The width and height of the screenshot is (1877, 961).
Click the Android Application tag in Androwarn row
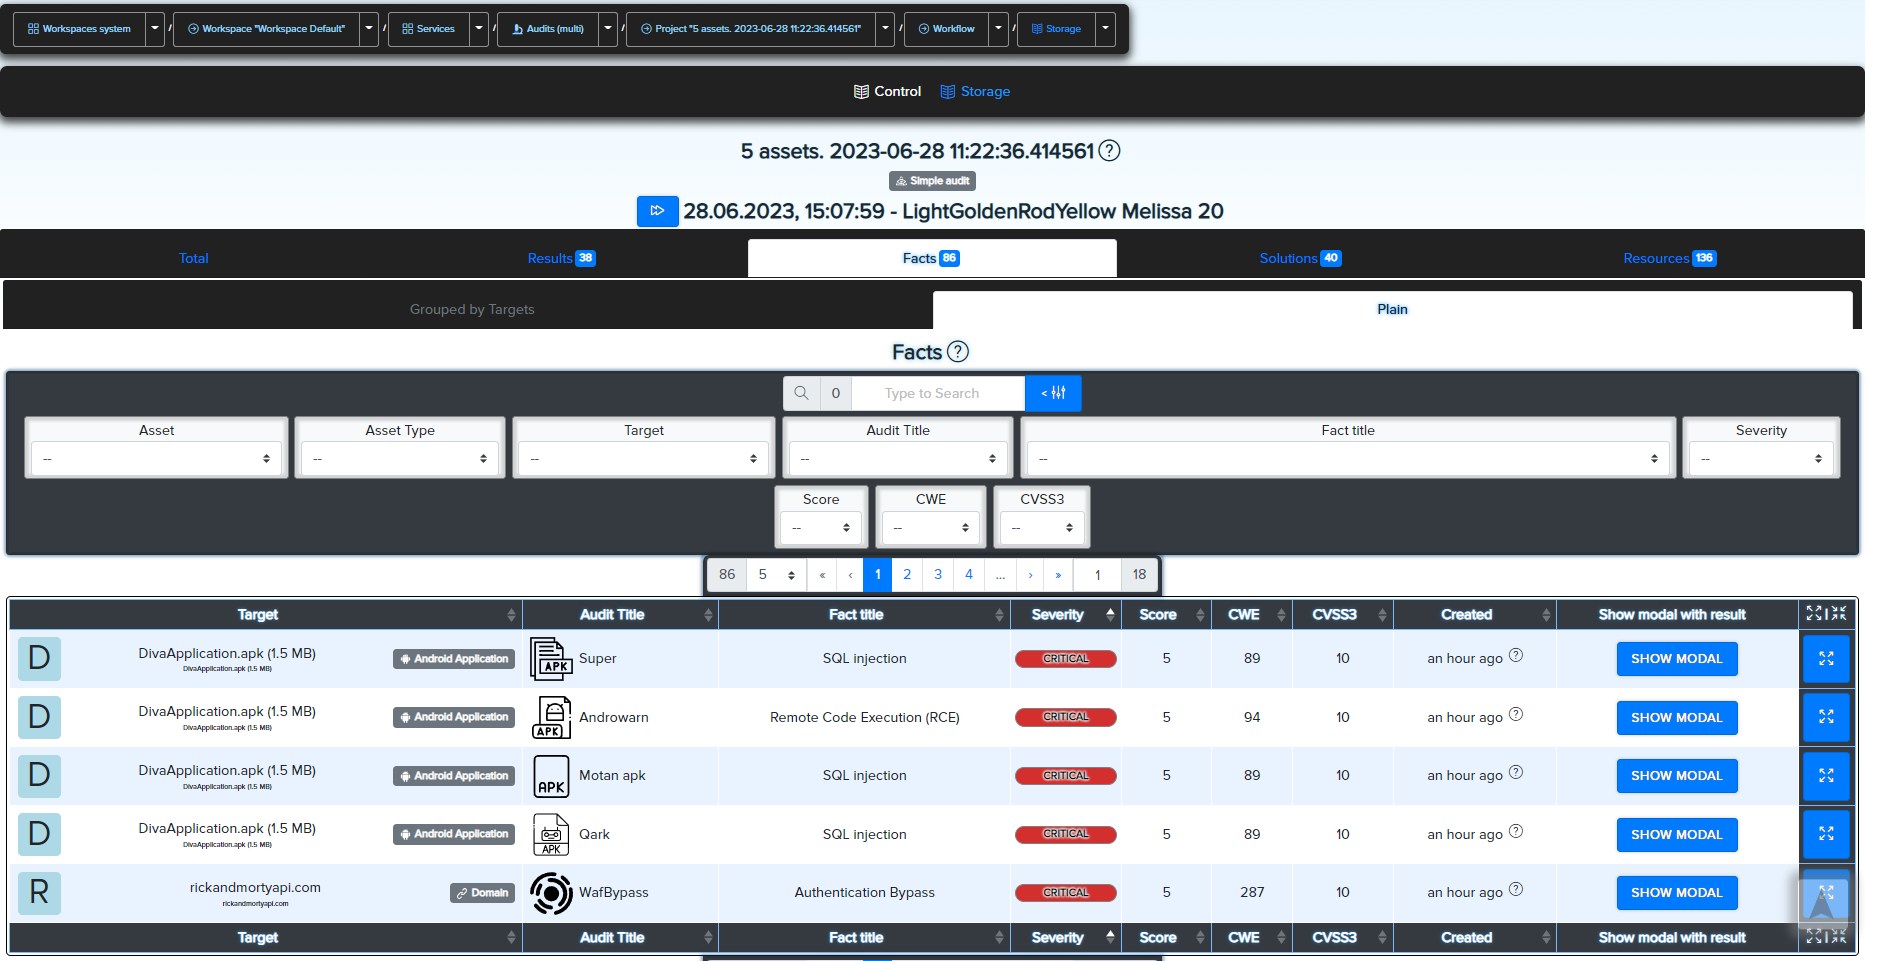point(454,717)
